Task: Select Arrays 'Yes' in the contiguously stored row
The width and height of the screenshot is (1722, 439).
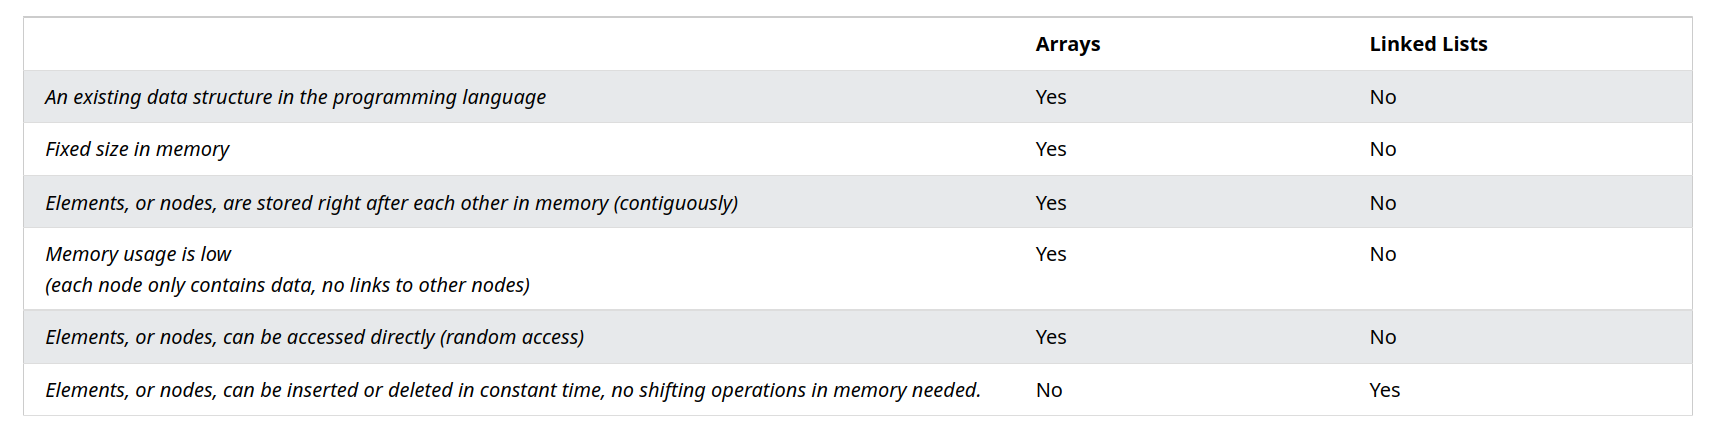Action: coord(1050,203)
